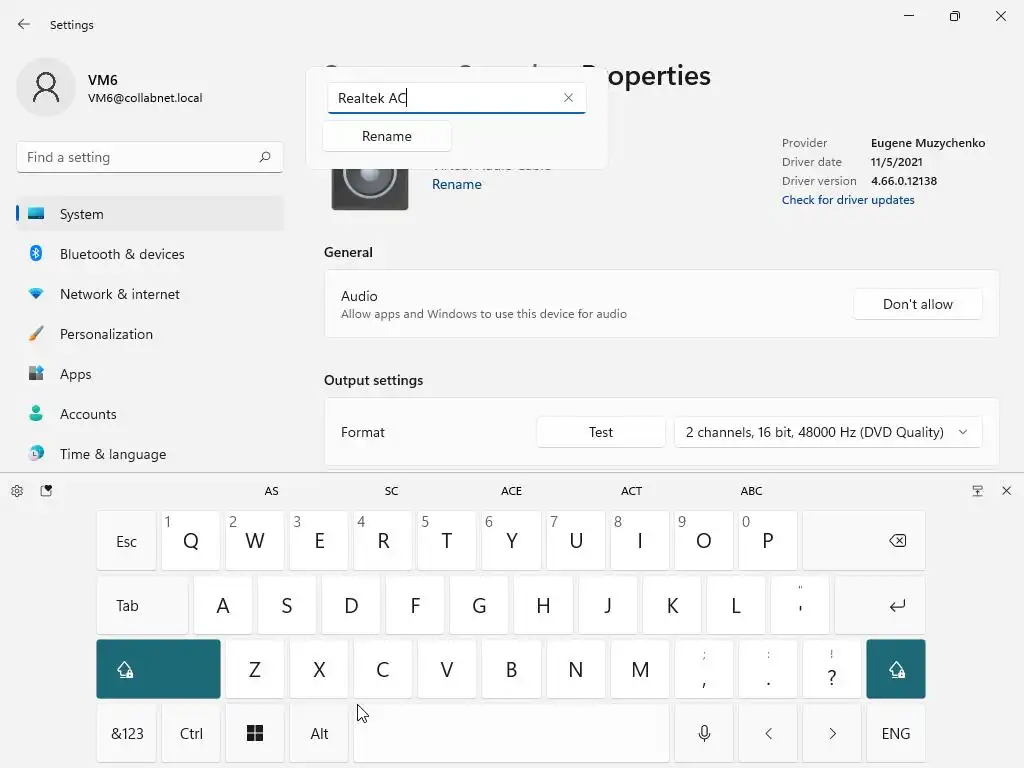The height and width of the screenshot is (768, 1024).
Task: Tap the question mark key
Action: click(831, 669)
